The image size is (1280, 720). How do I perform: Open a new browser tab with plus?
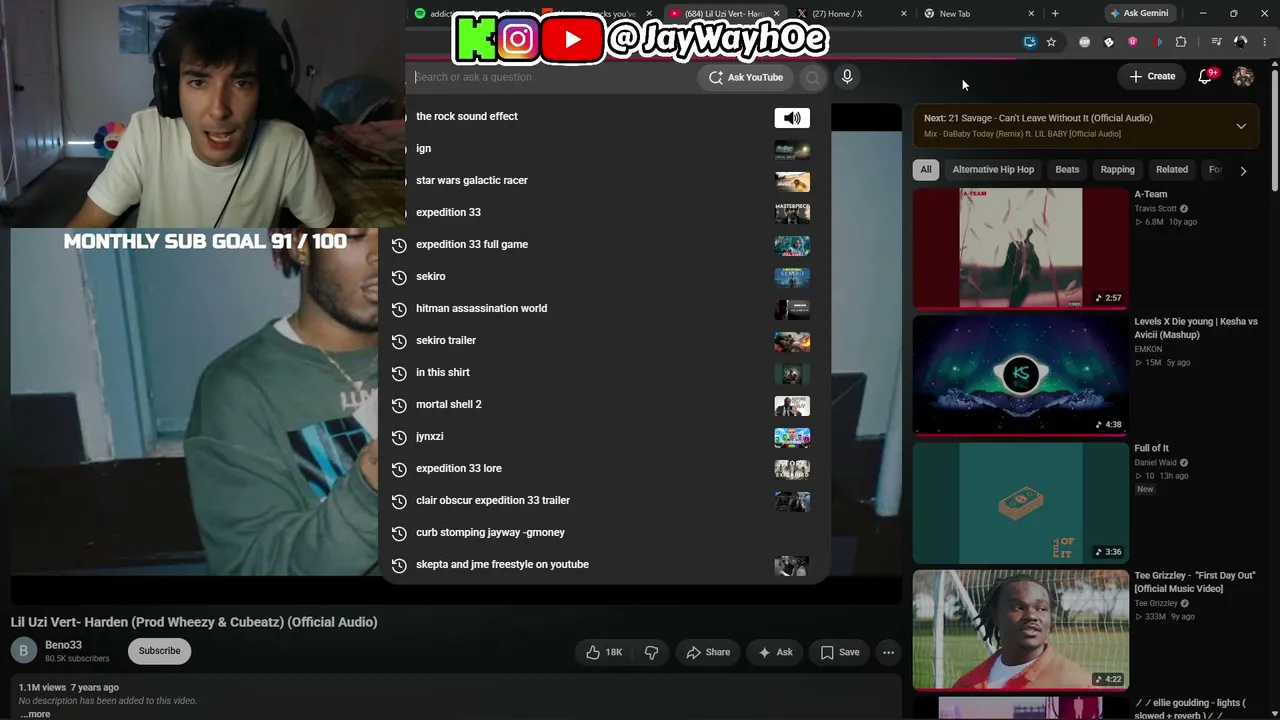click(1055, 13)
